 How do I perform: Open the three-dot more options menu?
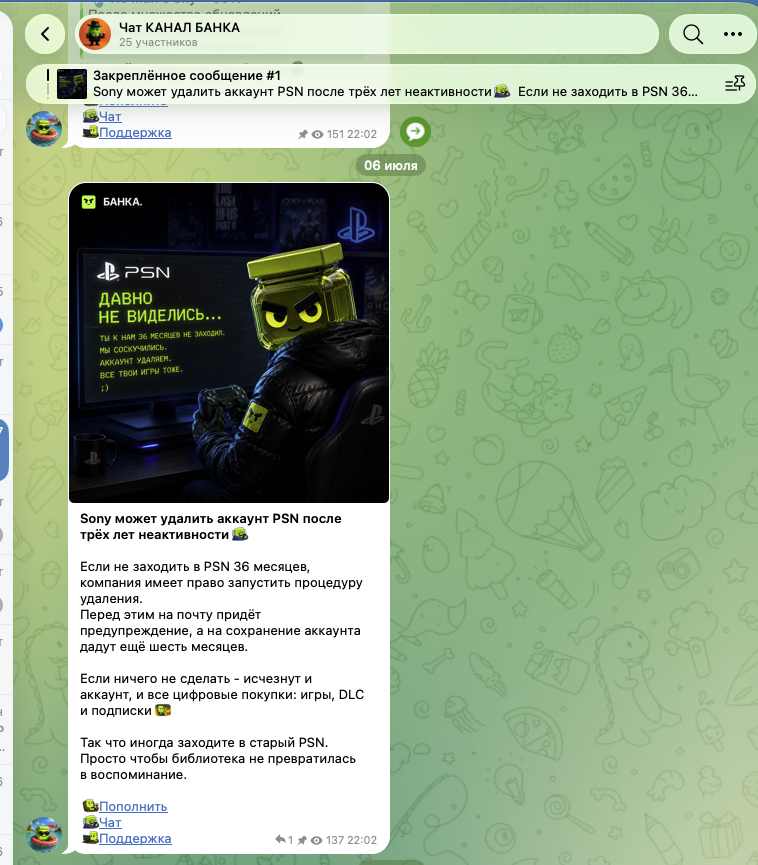pyautogui.click(x=733, y=34)
